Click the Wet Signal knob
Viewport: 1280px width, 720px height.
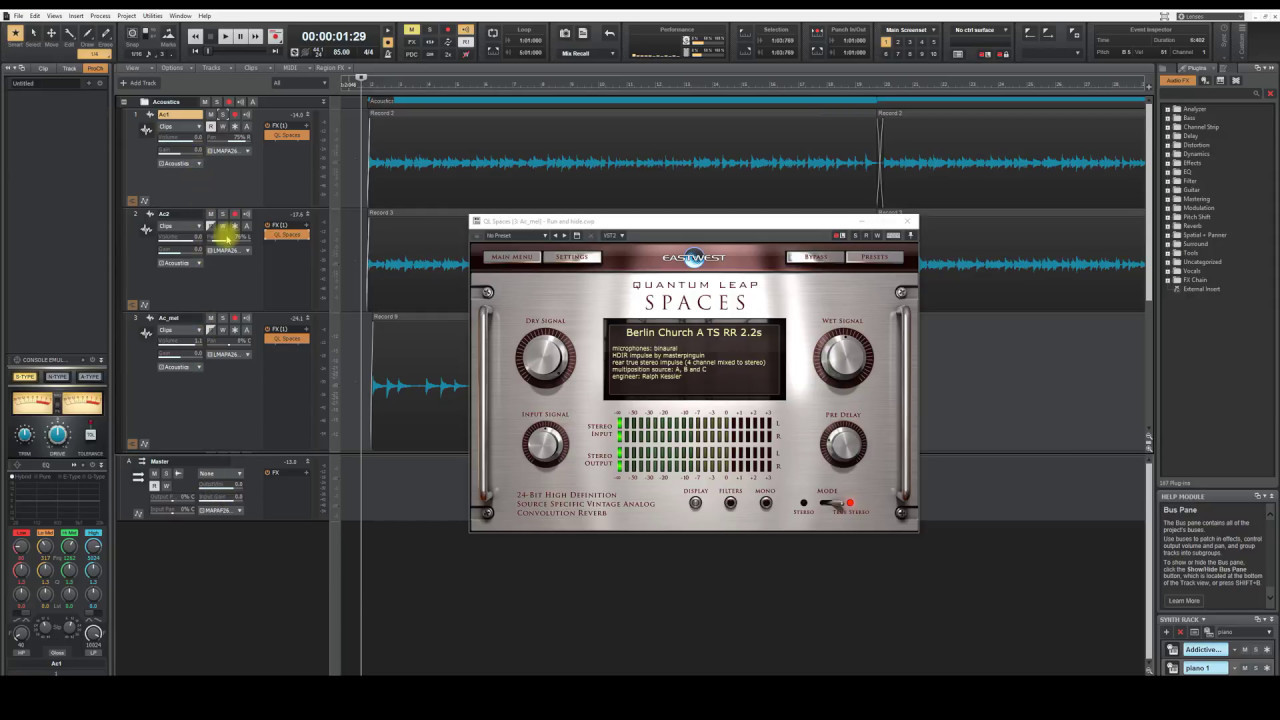pos(843,357)
